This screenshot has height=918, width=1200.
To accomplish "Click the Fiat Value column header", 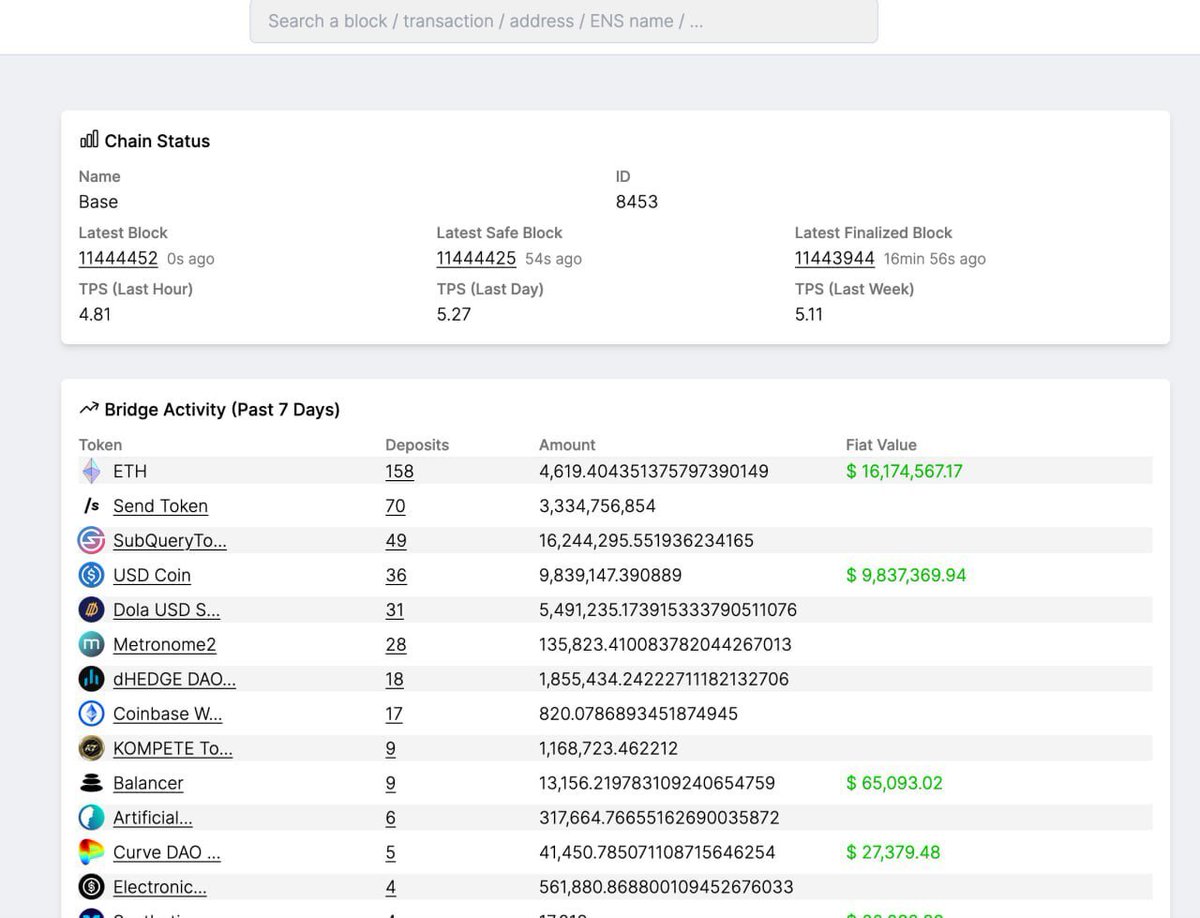I will (881, 445).
